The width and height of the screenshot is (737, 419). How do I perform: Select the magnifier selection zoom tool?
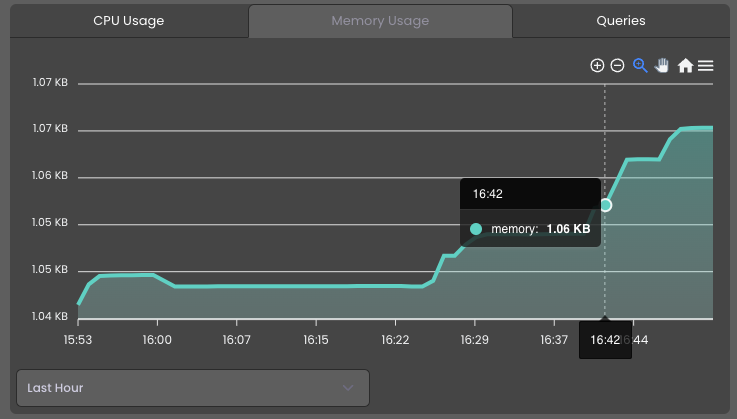(x=640, y=65)
